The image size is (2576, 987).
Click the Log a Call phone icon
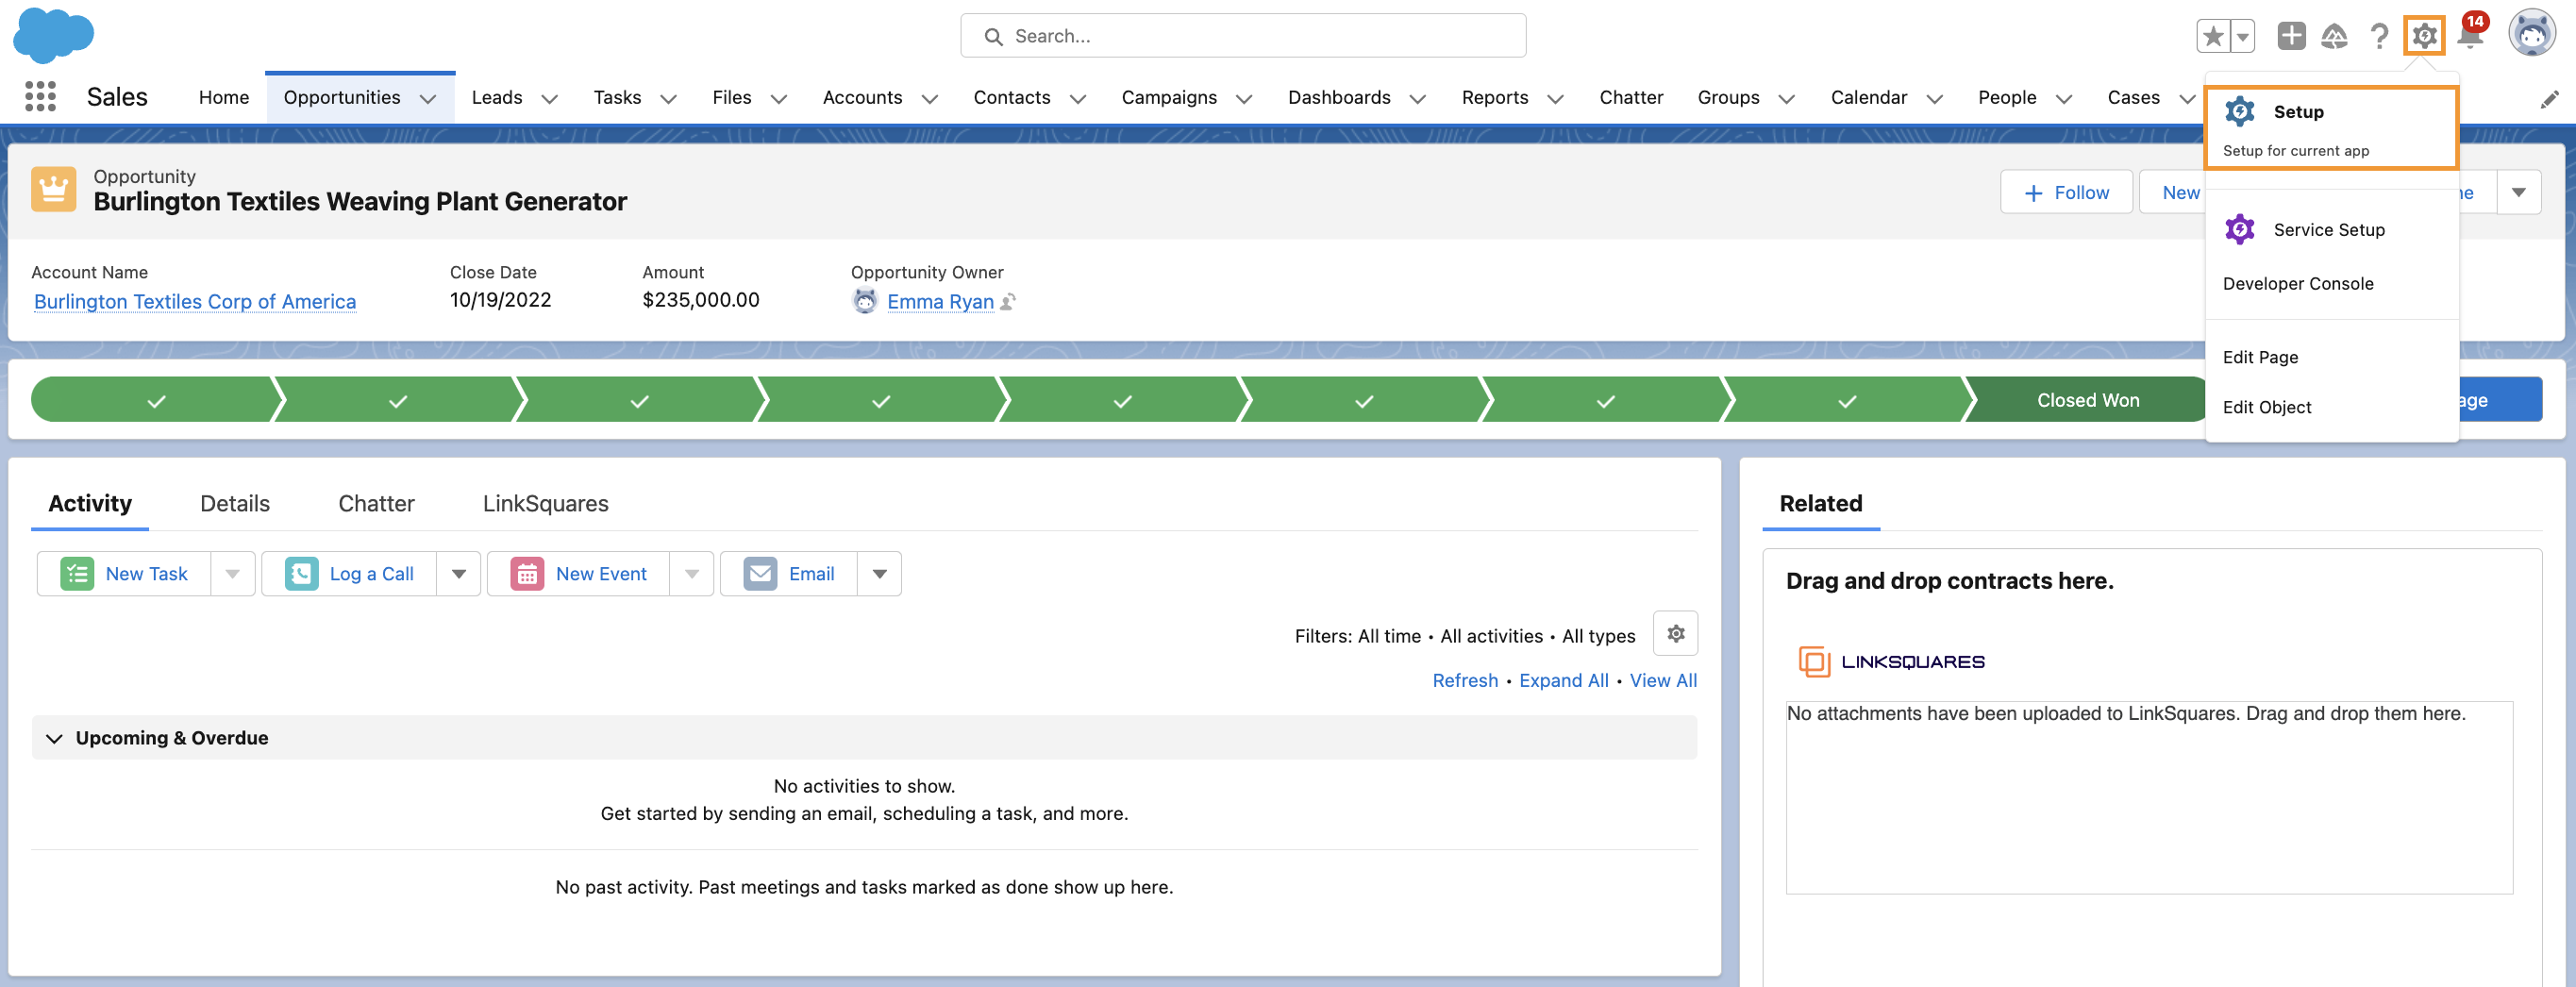301,573
